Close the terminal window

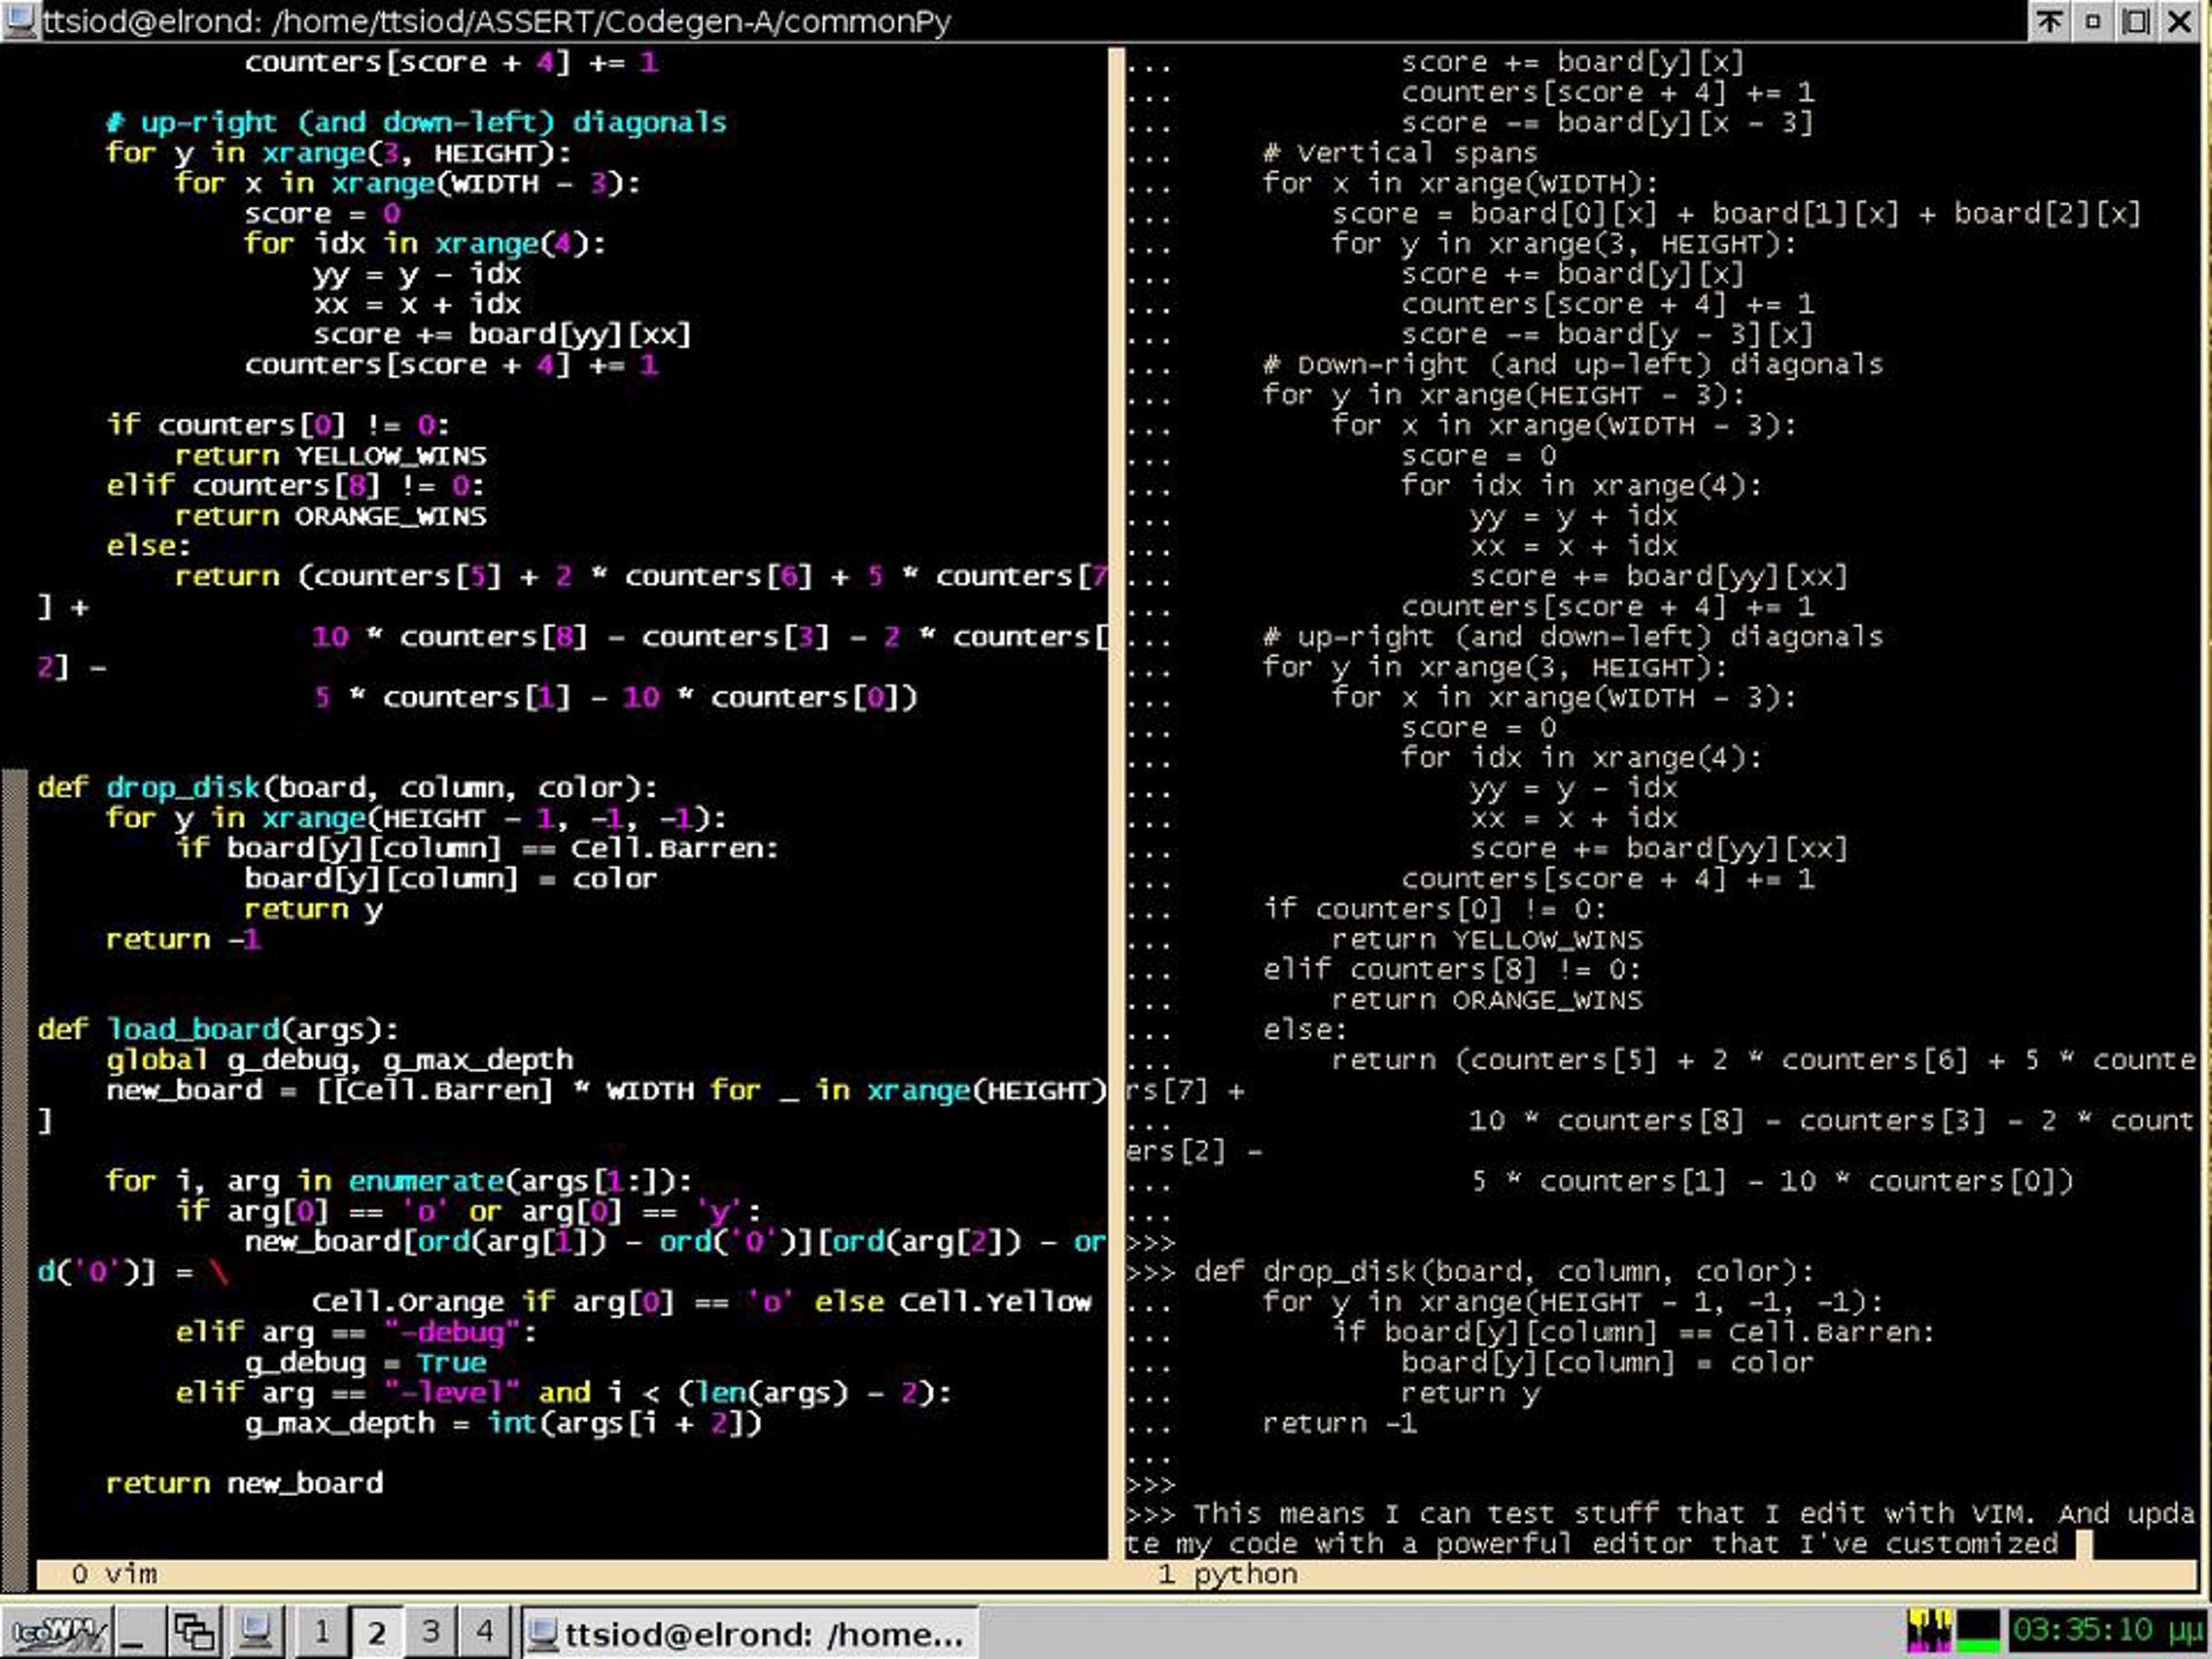(x=2181, y=21)
